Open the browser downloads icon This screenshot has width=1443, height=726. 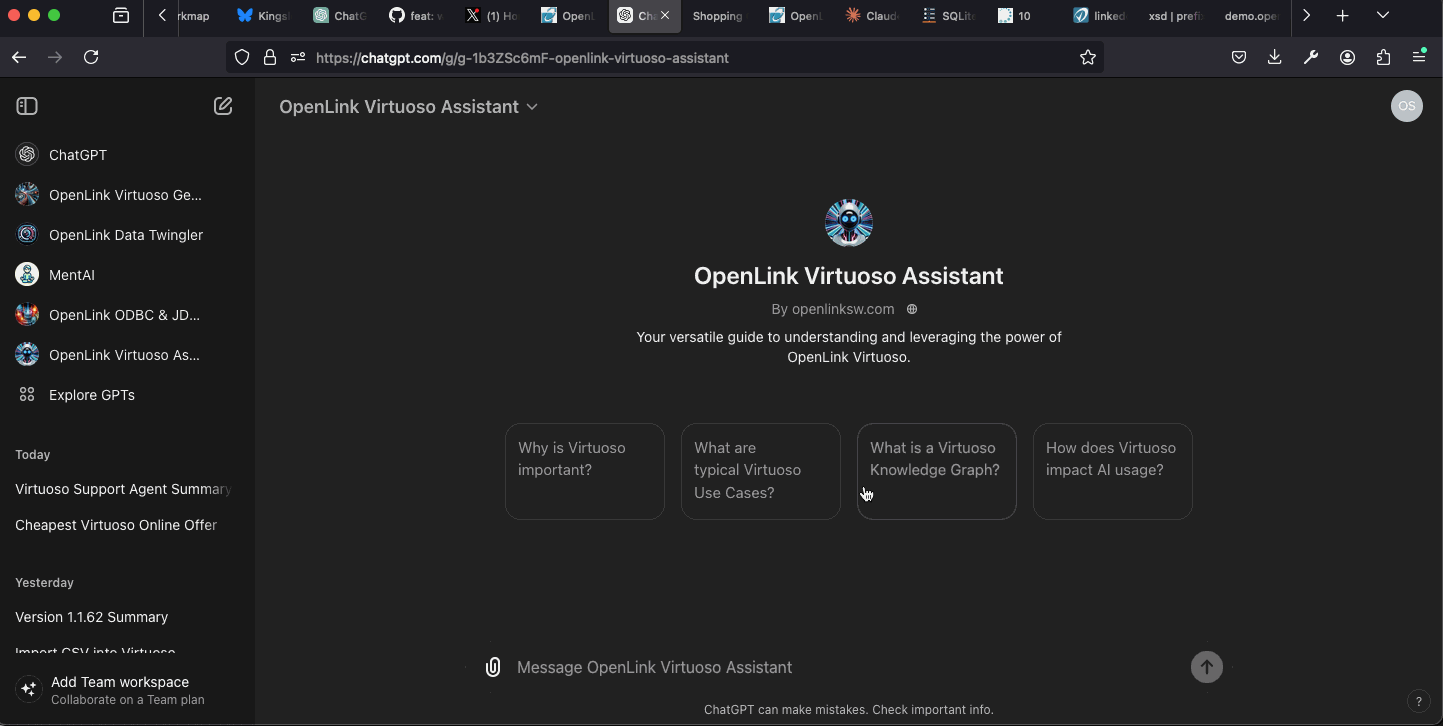(1275, 58)
